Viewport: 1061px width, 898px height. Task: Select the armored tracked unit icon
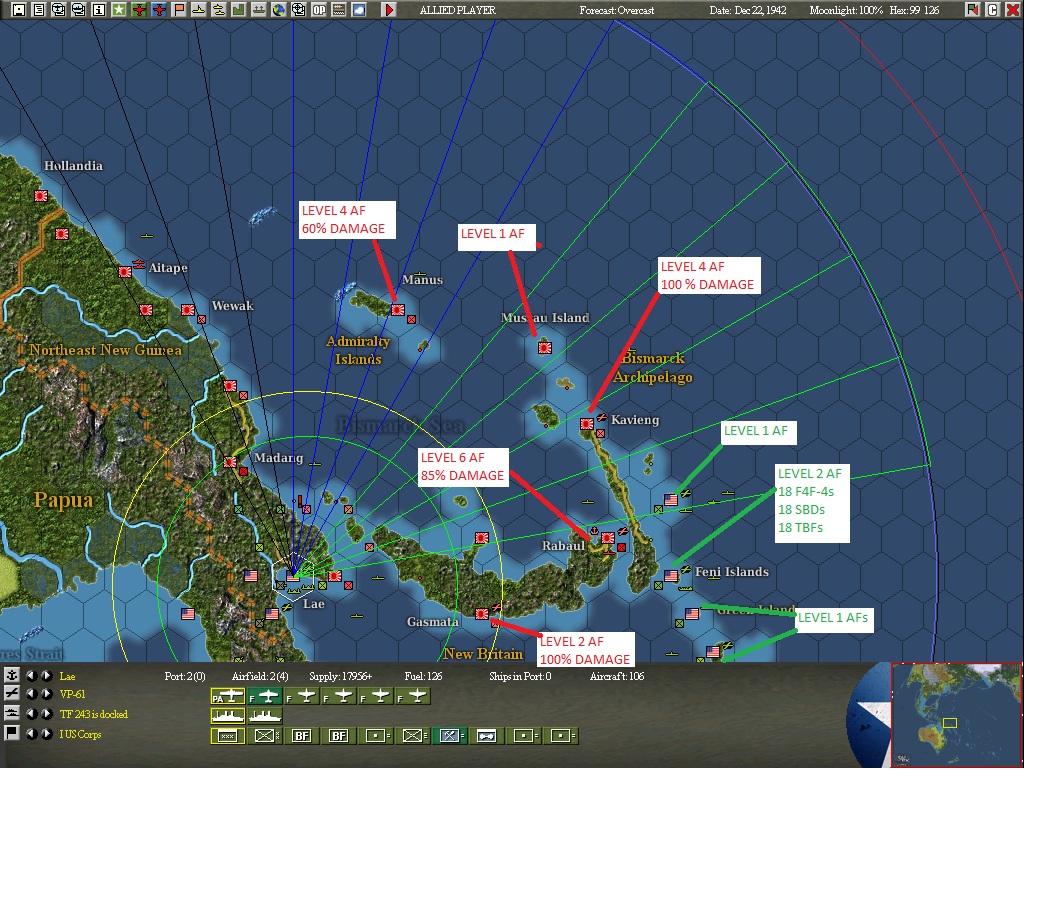click(x=487, y=736)
